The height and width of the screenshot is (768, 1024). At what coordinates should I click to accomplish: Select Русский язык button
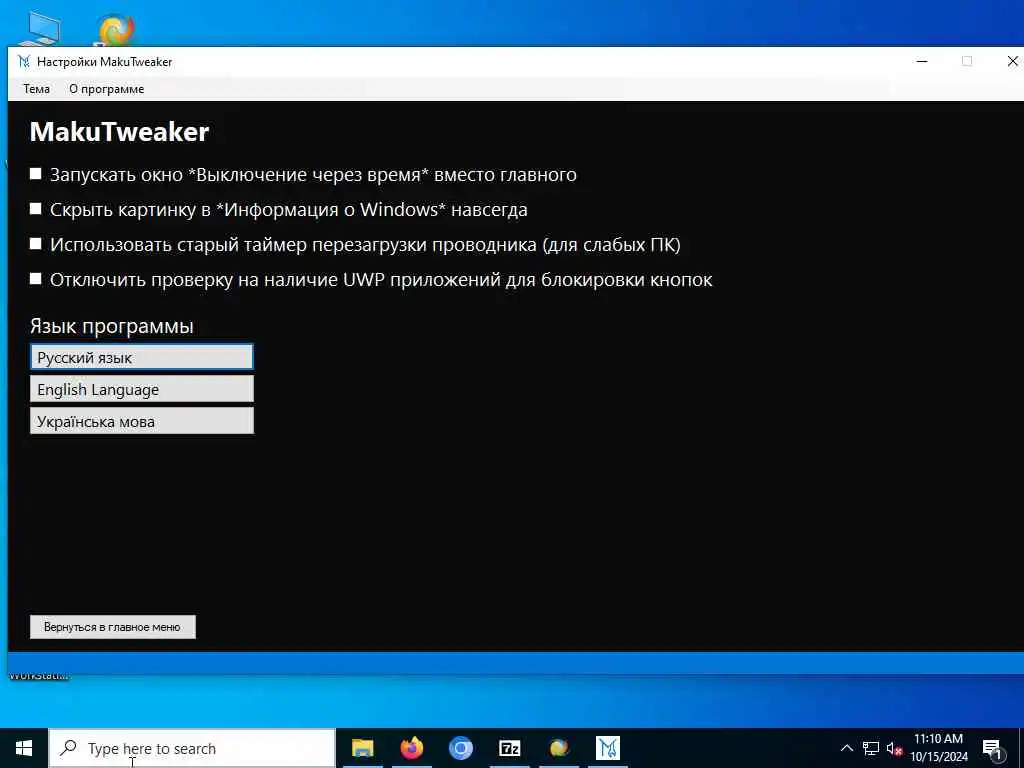[142, 357]
